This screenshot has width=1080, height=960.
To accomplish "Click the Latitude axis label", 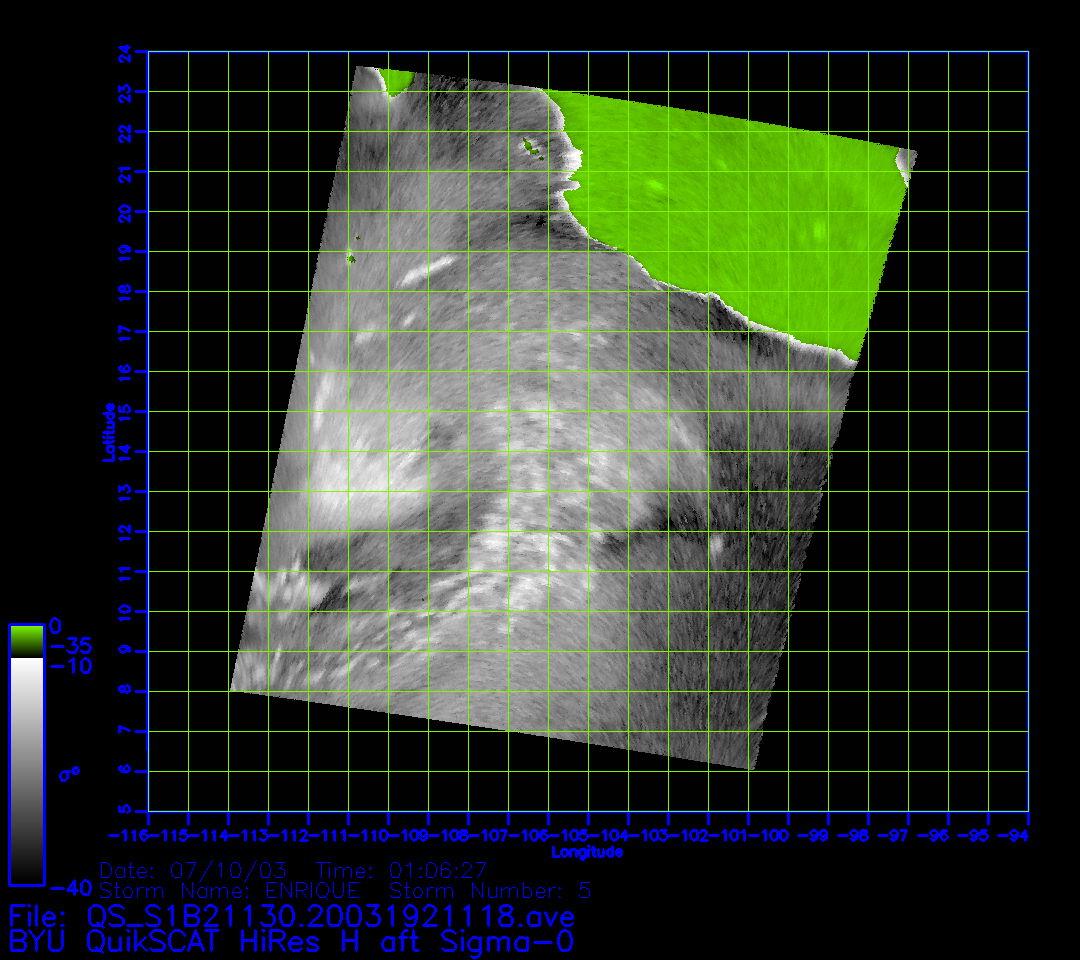I will click(x=108, y=432).
